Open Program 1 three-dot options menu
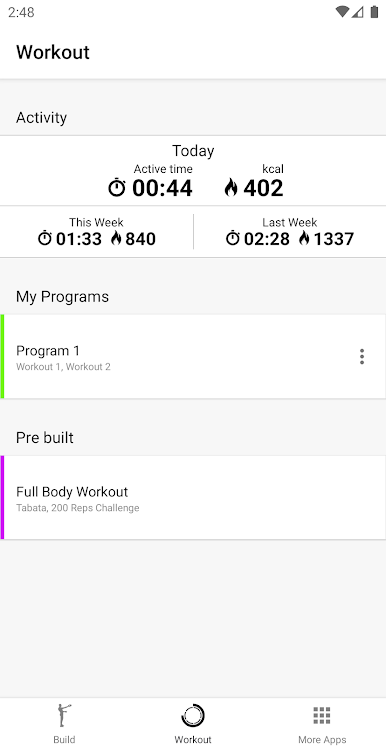386x746 pixels. pyautogui.click(x=362, y=356)
